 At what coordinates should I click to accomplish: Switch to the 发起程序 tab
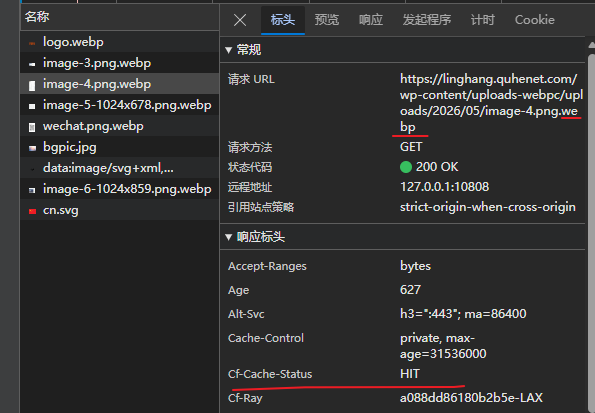pos(427,20)
